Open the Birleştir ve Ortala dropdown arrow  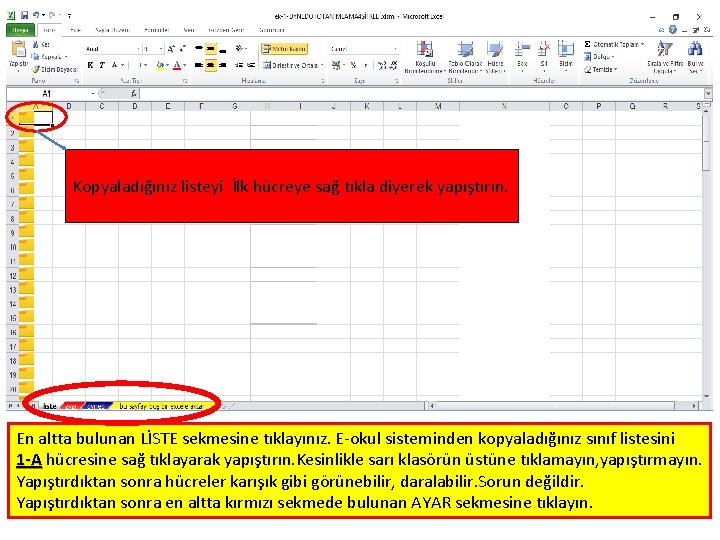coord(322,65)
